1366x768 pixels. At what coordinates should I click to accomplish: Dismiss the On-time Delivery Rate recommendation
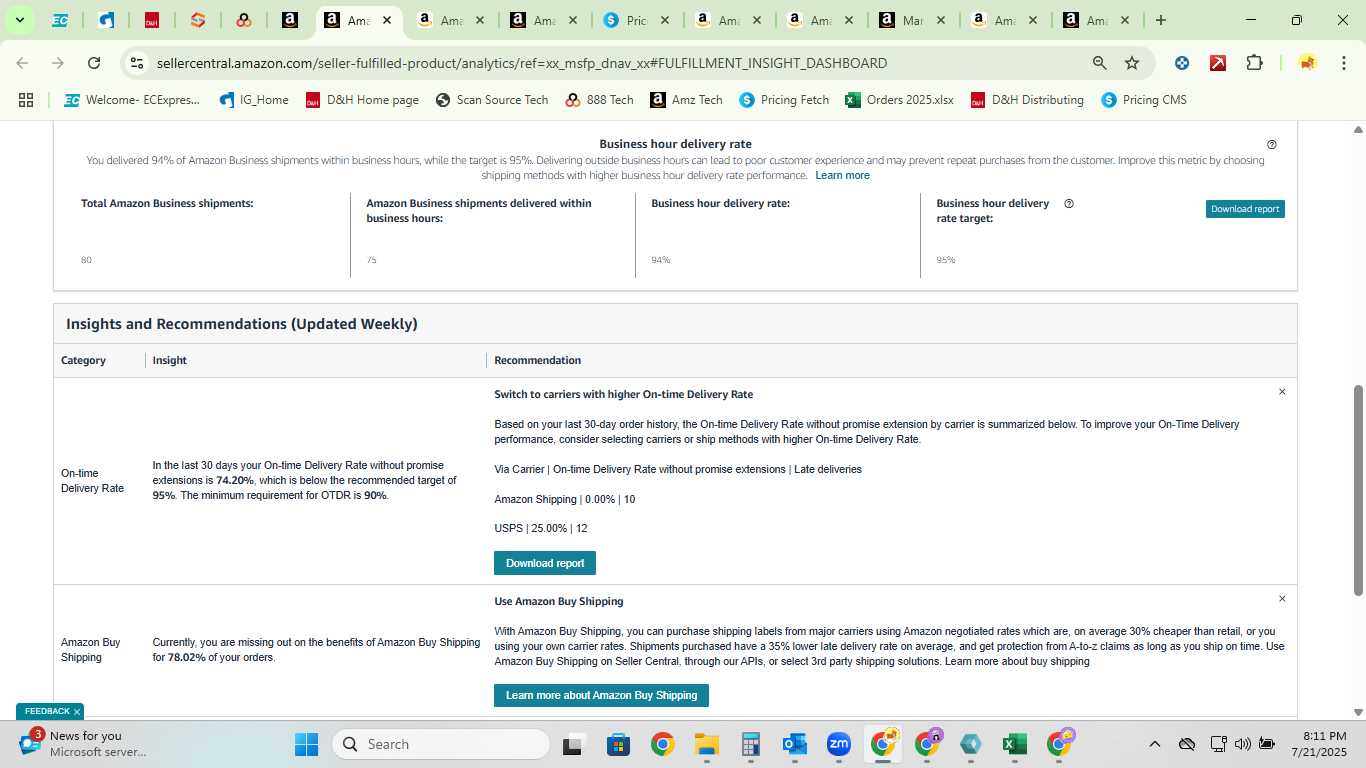coord(1282,392)
